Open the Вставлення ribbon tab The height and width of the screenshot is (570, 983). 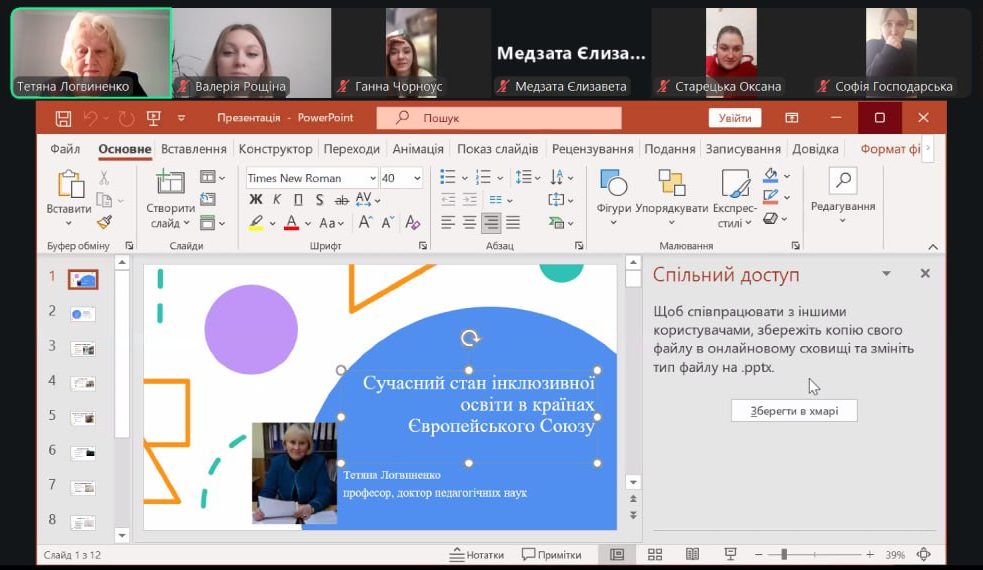tap(194, 149)
